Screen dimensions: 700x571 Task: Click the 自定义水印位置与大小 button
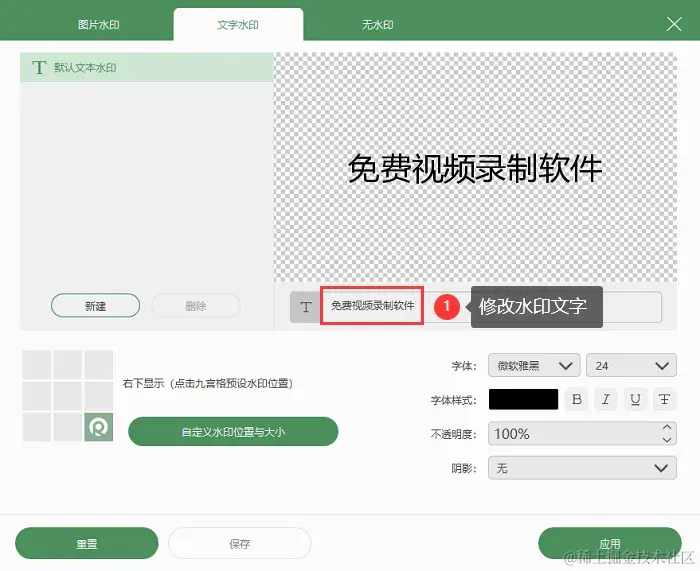pyautogui.click(x=233, y=431)
